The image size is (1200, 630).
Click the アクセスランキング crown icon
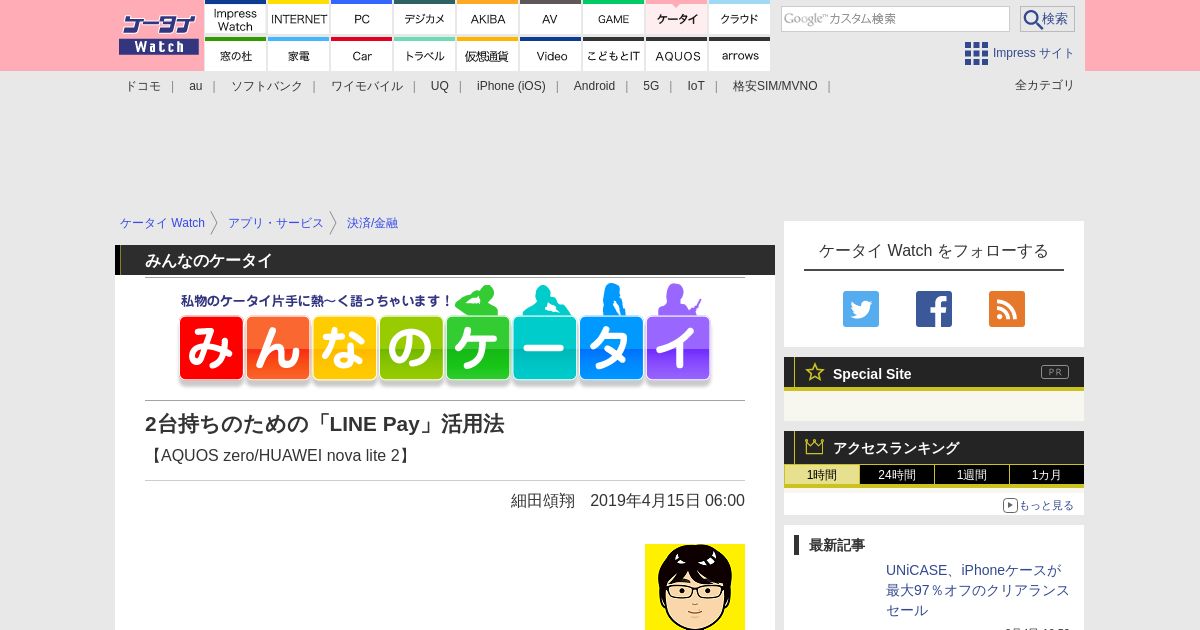[815, 446]
